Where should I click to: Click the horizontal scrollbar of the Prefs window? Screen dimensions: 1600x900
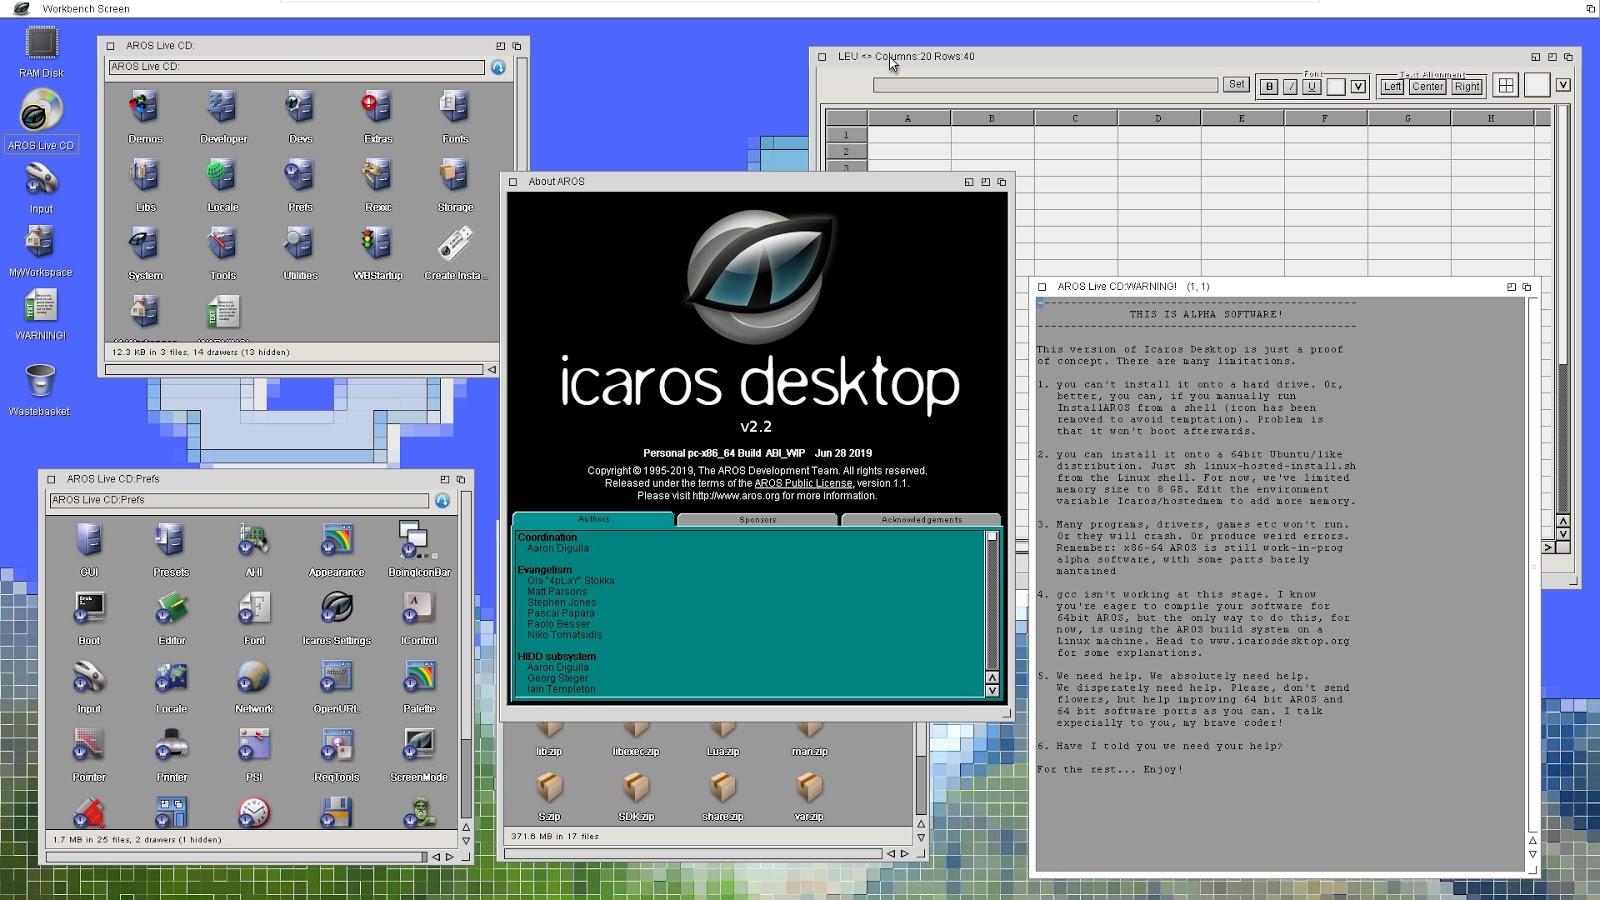click(236, 857)
